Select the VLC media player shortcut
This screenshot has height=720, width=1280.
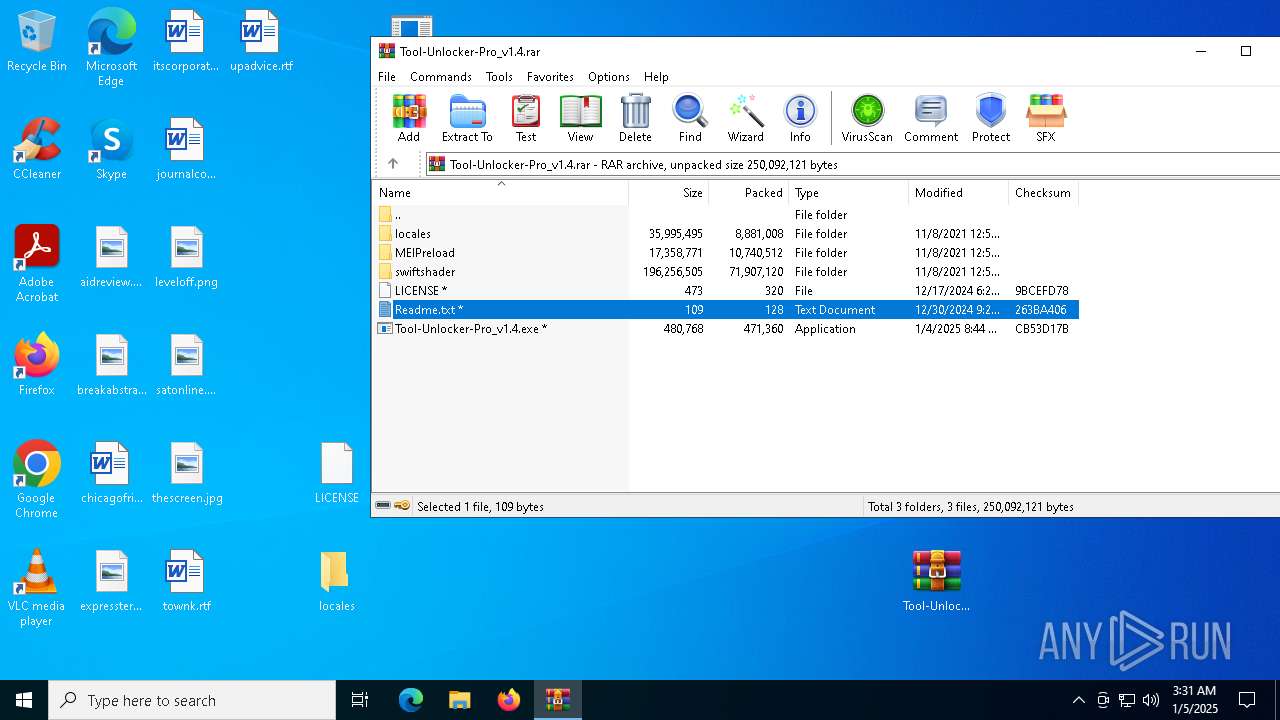click(36, 587)
